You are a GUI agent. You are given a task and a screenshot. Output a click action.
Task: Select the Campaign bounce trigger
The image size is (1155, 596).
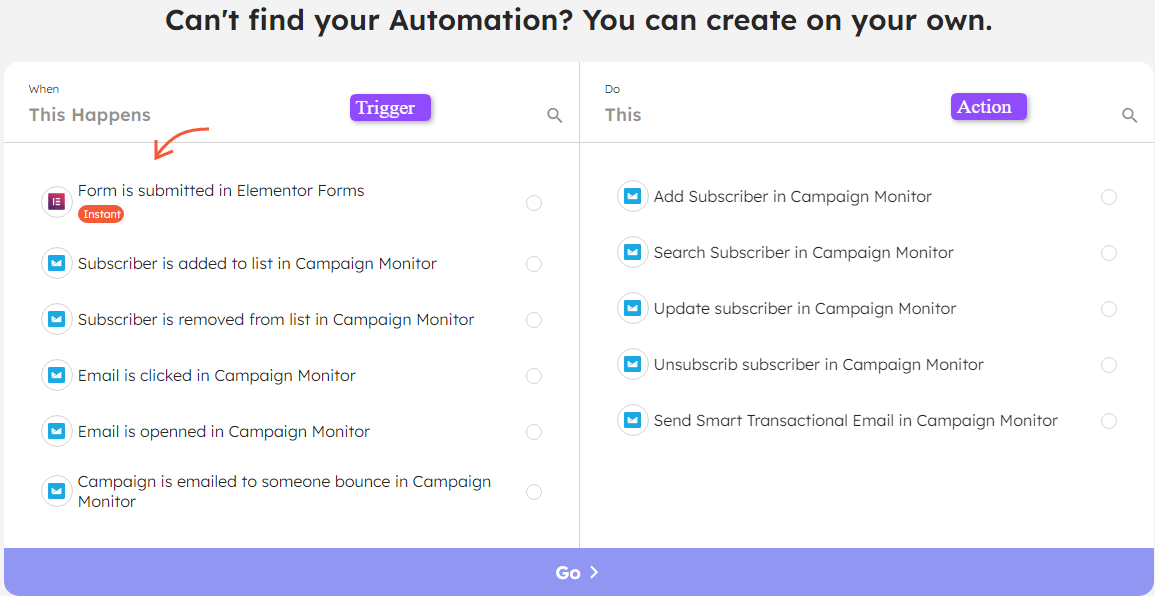[x=533, y=491]
